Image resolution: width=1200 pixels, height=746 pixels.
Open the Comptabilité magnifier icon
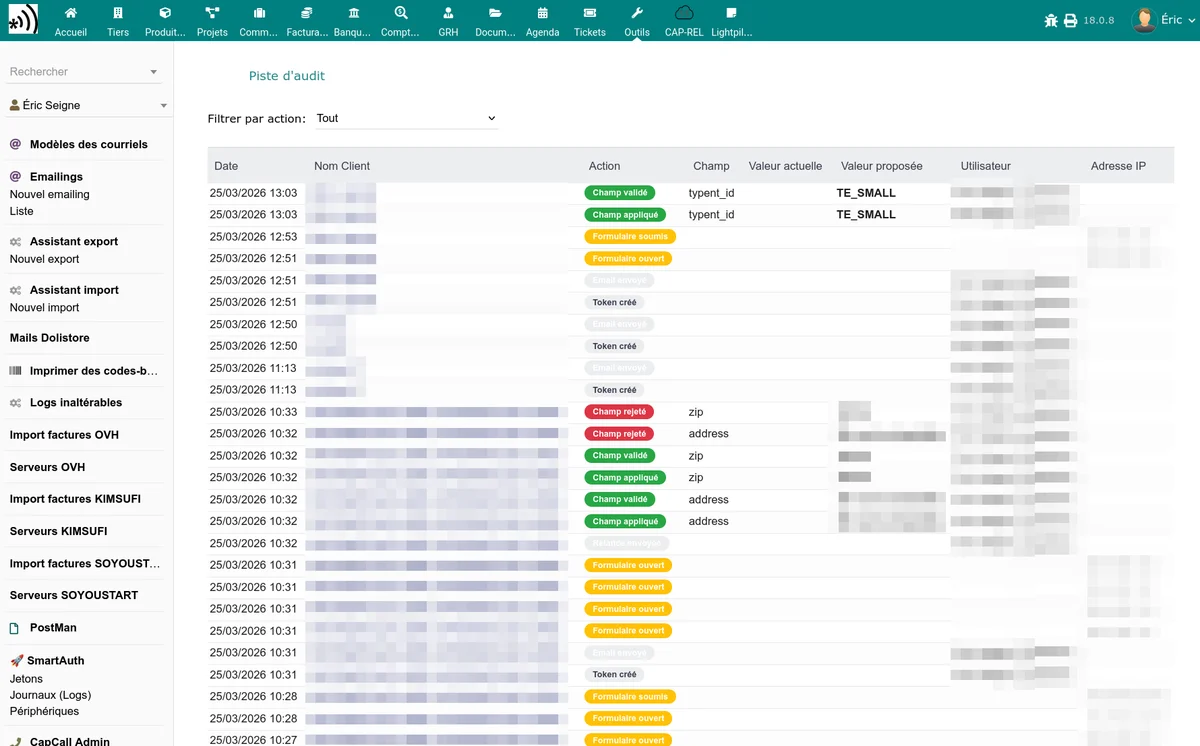click(x=401, y=13)
